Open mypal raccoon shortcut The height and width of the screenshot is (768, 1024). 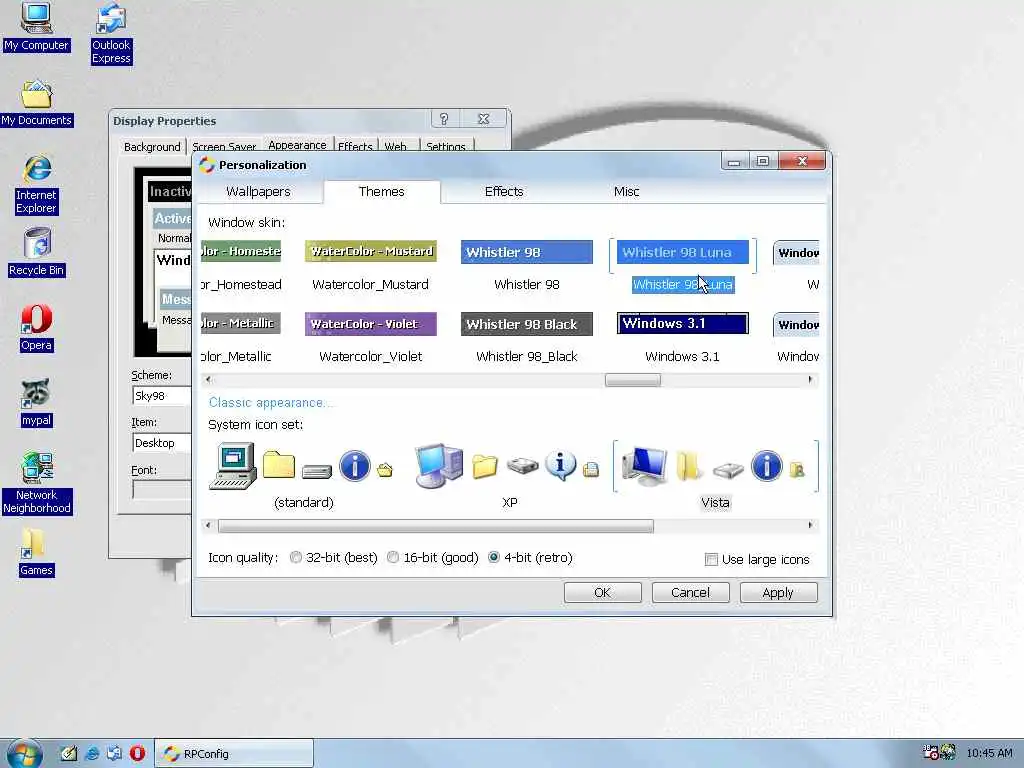(x=36, y=403)
